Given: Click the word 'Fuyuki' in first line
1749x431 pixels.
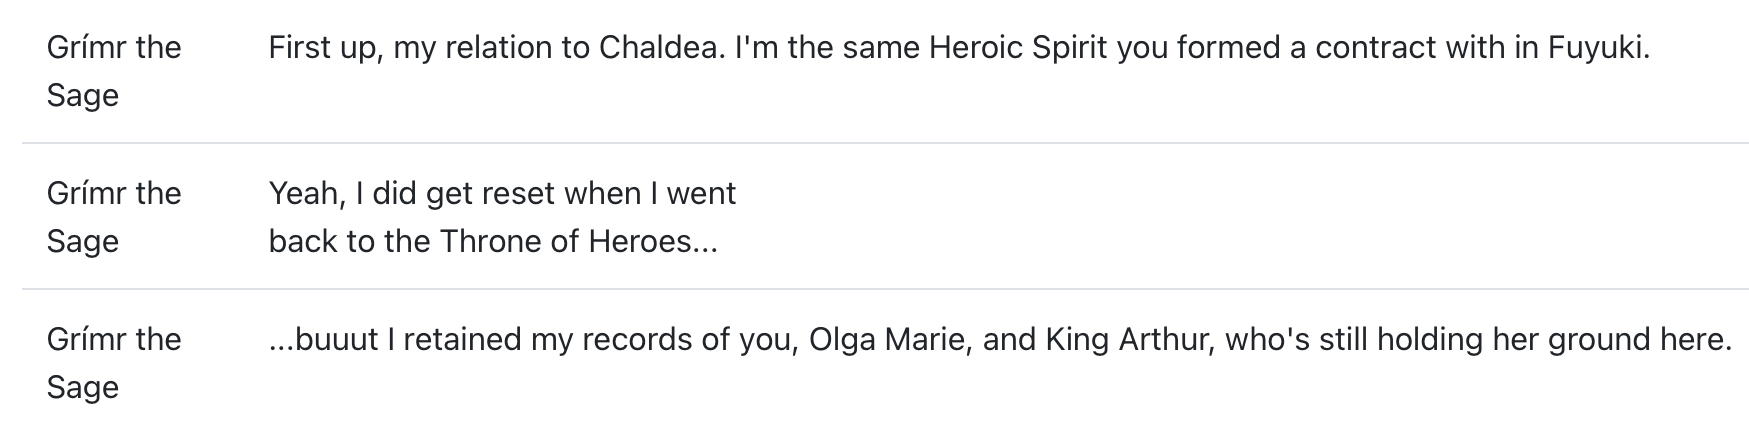Looking at the screenshot, I should [x=1596, y=48].
